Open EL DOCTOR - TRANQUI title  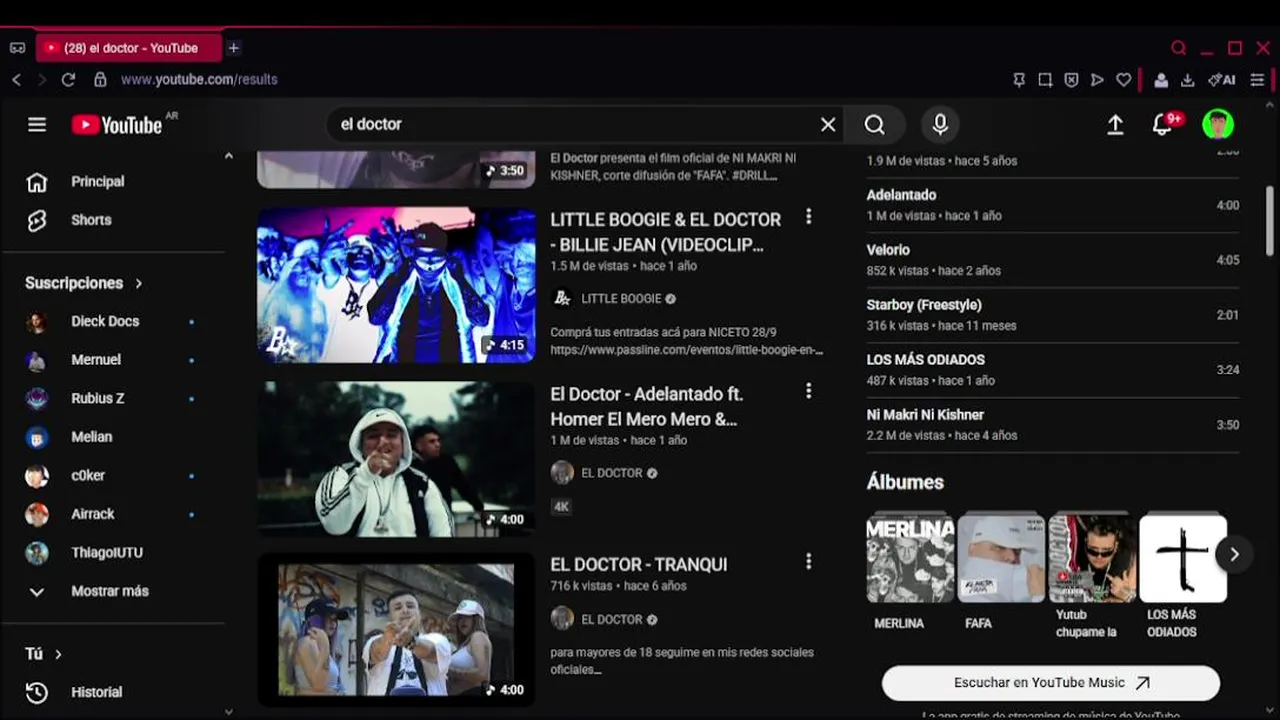(639, 564)
